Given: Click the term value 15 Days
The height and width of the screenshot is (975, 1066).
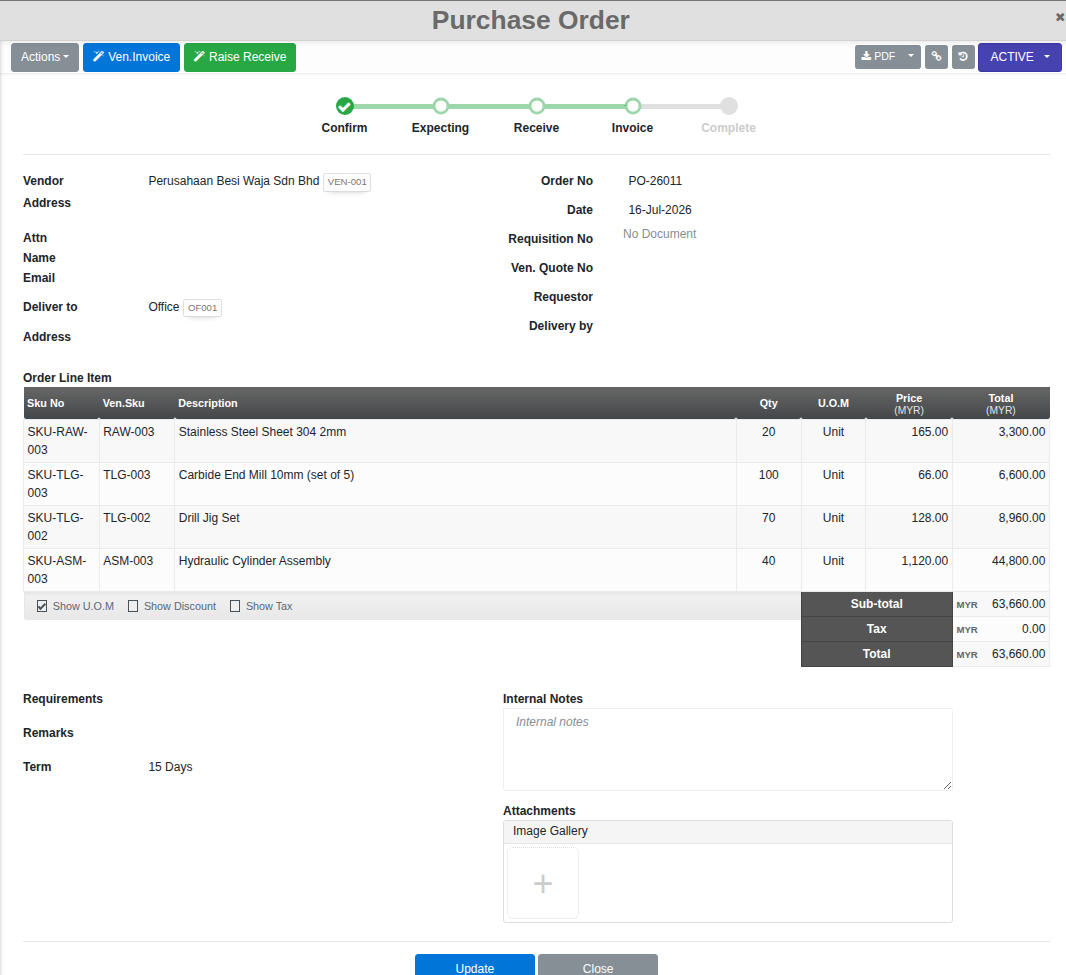Looking at the screenshot, I should click(x=171, y=767).
